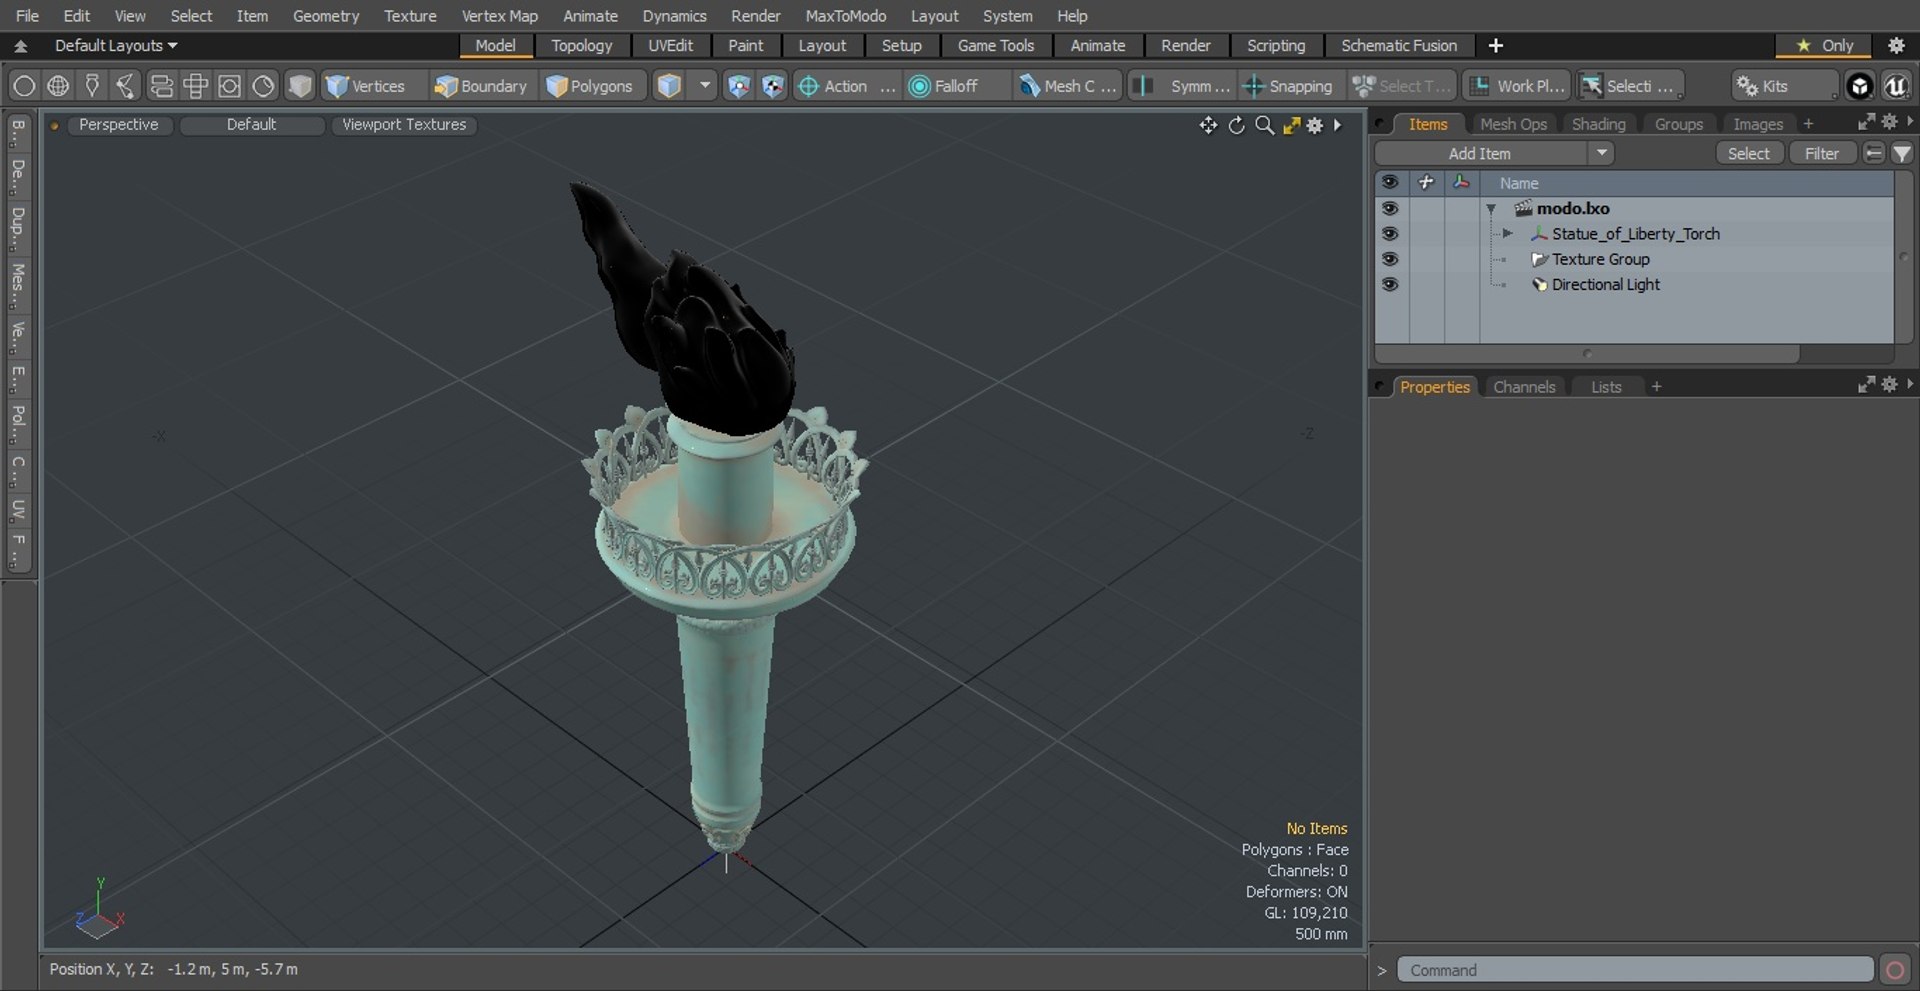Click the Items list layout options icon

click(1874, 153)
